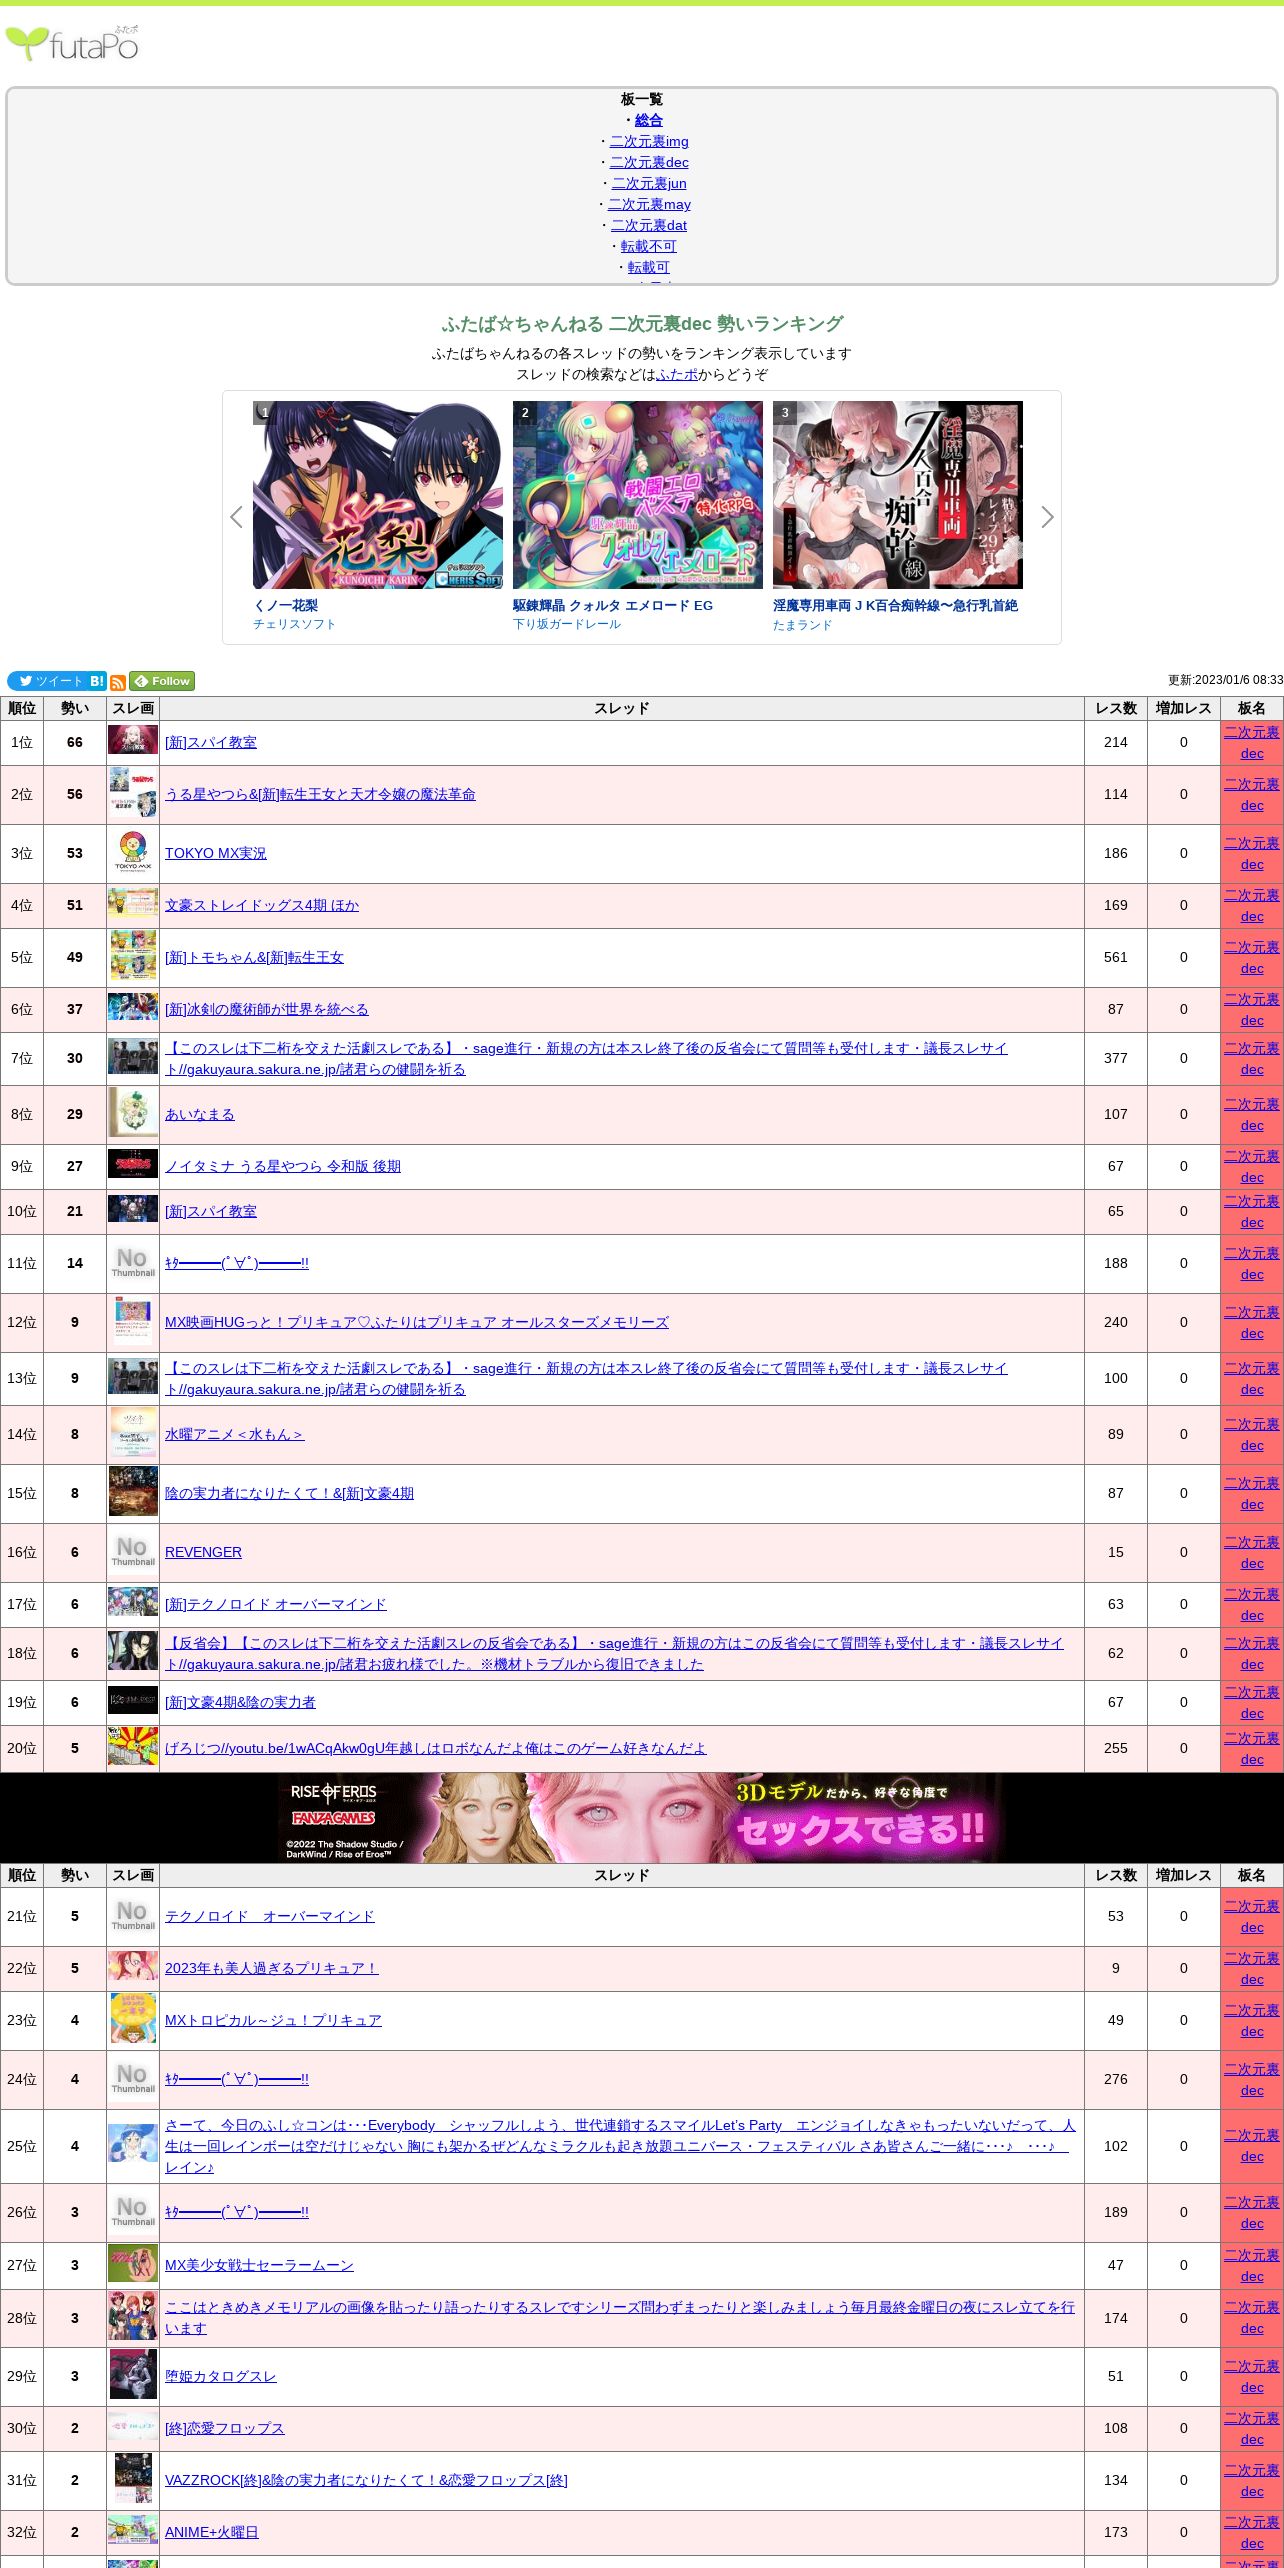Open the くノ一花梨 title link

[x=286, y=605]
